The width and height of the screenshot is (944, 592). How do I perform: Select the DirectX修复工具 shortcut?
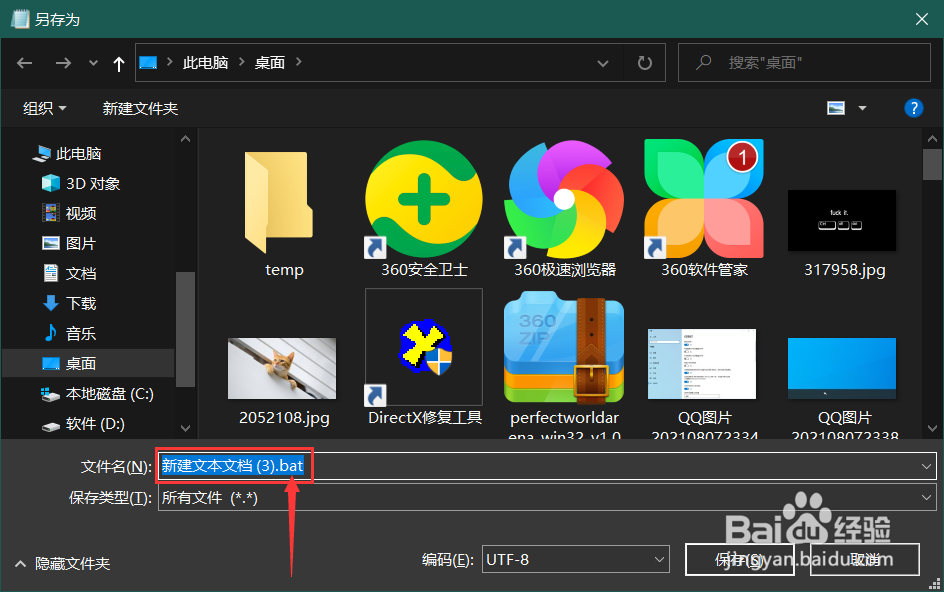(x=424, y=357)
